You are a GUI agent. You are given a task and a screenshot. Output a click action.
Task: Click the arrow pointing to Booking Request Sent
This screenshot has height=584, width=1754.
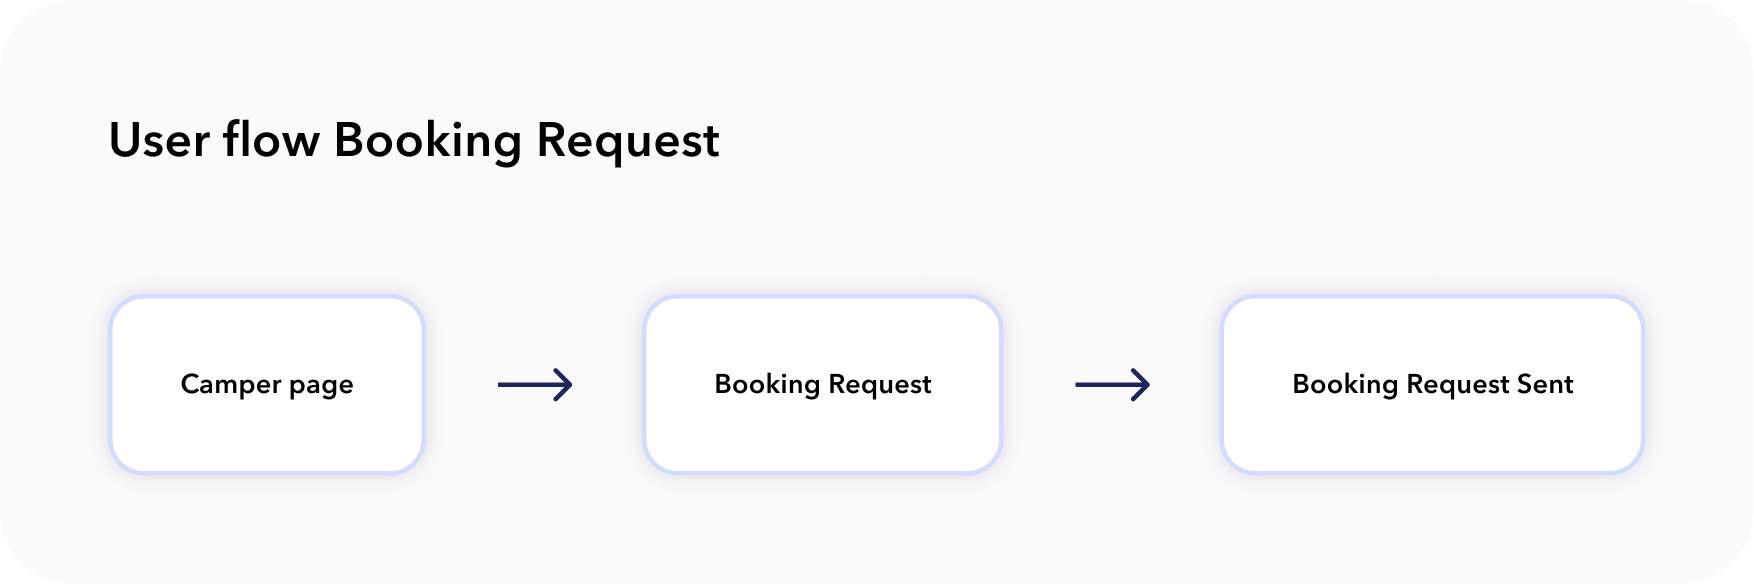[1112, 385]
